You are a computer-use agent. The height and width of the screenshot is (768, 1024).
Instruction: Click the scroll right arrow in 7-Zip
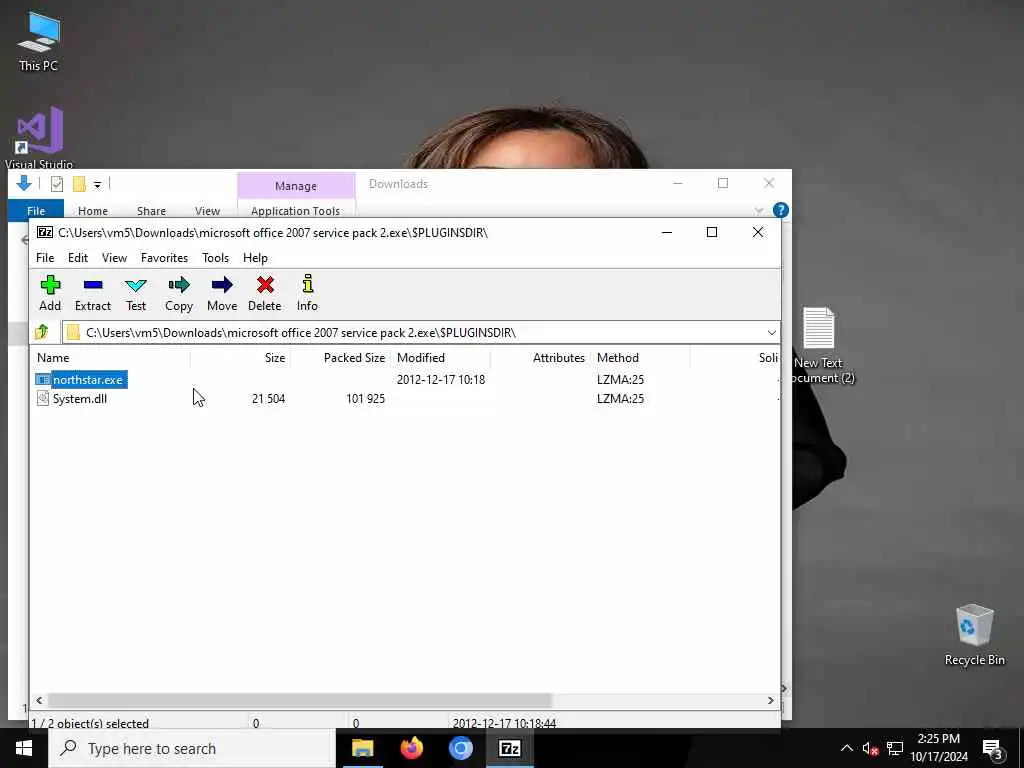point(771,700)
